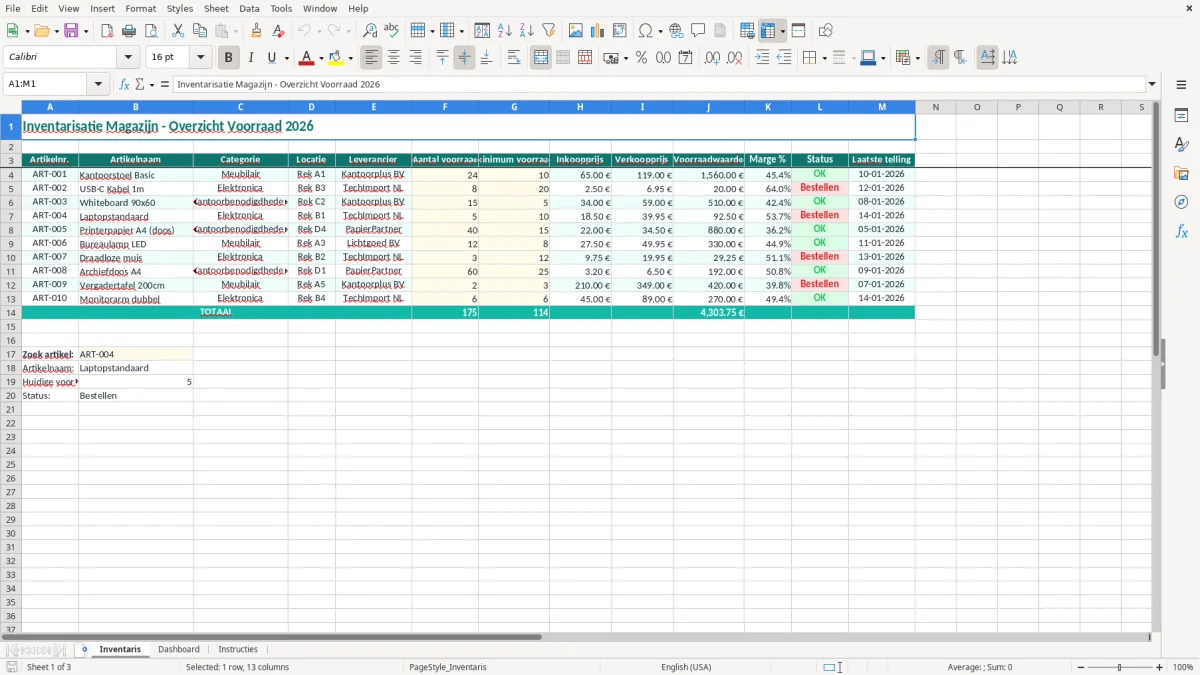
Task: Click the Print icon
Action: point(129,31)
